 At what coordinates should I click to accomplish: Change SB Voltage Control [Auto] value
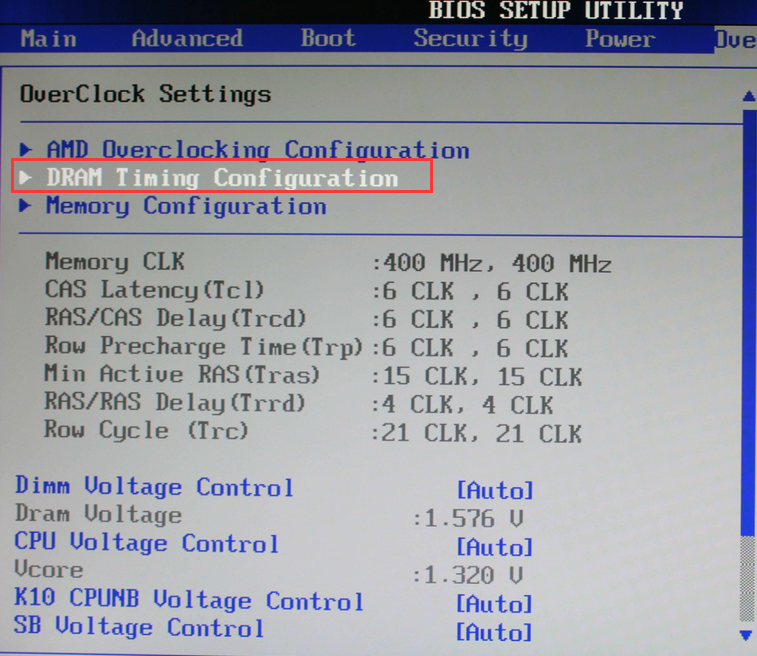[x=495, y=632]
